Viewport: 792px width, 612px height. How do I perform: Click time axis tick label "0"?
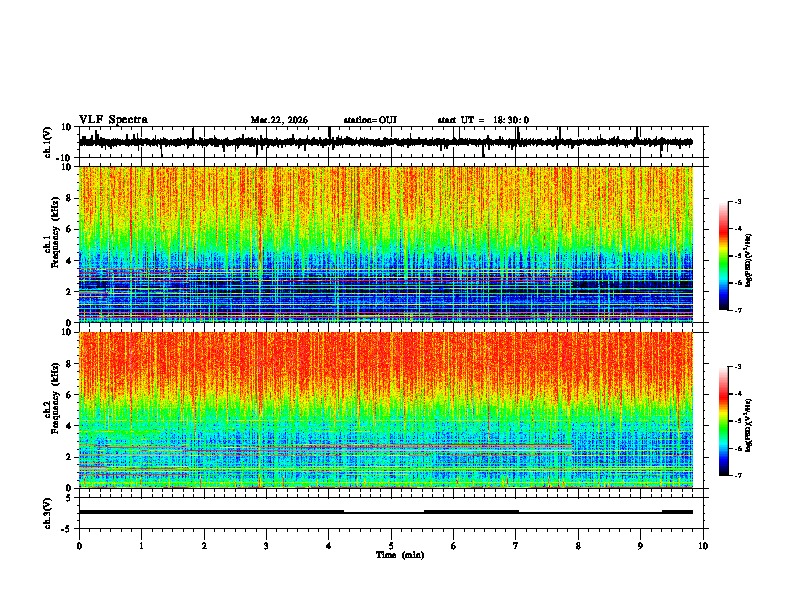(x=79, y=546)
